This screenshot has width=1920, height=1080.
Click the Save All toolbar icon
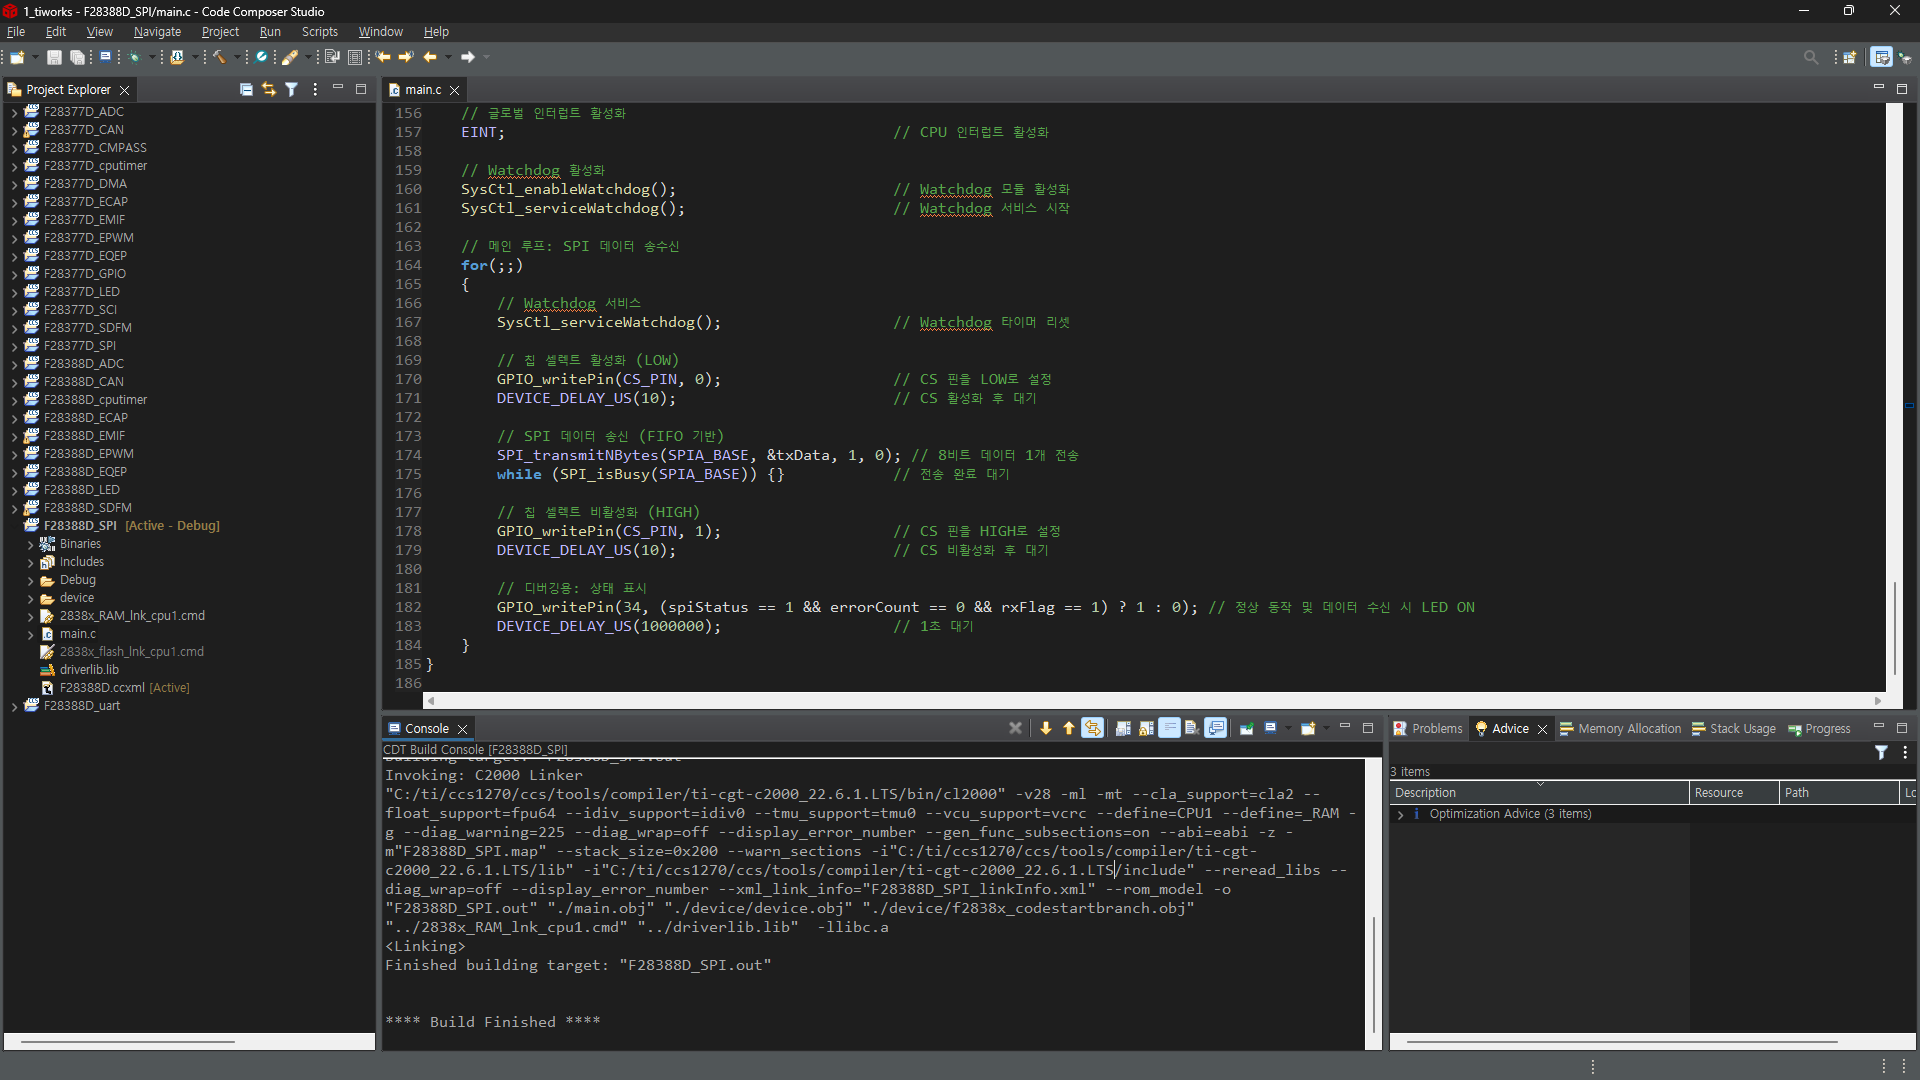pos(77,57)
